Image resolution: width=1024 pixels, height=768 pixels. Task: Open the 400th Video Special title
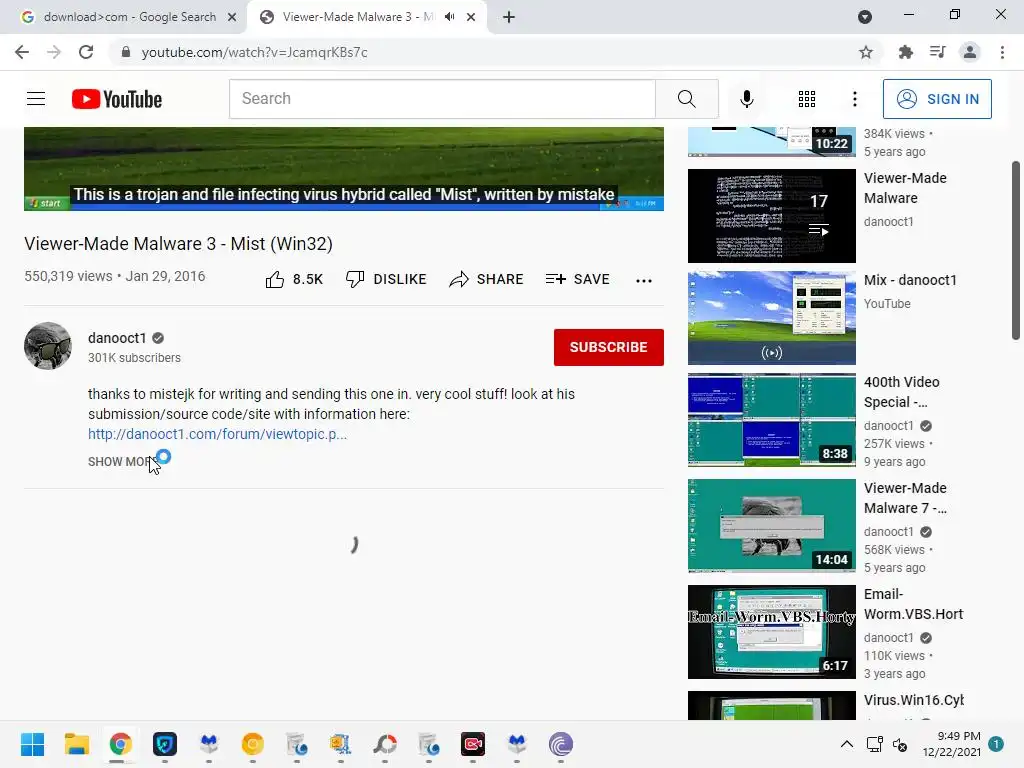pos(901,392)
